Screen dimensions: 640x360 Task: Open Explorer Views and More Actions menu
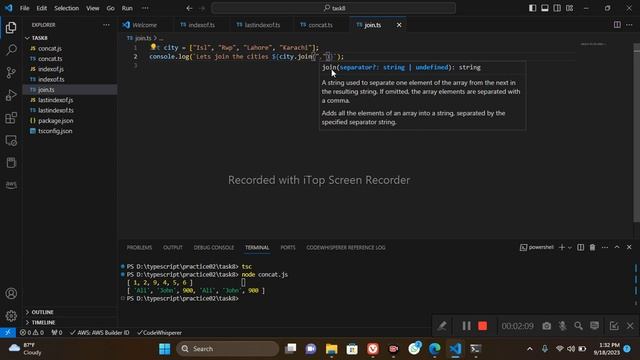point(106,25)
